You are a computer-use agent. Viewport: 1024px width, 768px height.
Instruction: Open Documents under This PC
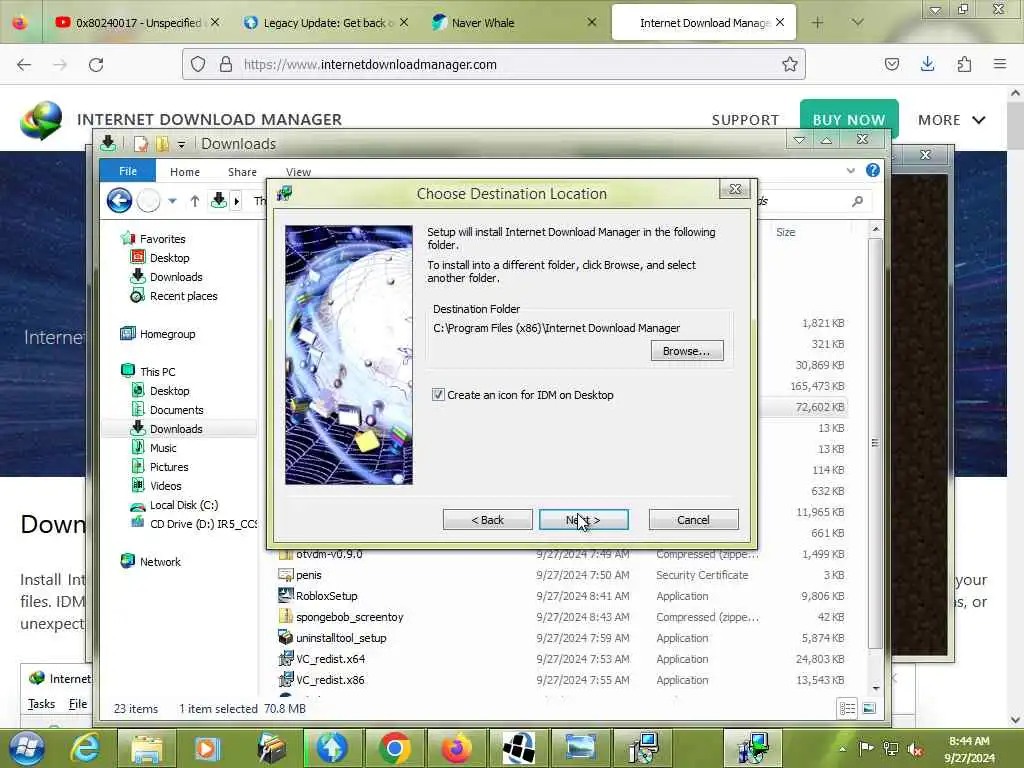176,409
